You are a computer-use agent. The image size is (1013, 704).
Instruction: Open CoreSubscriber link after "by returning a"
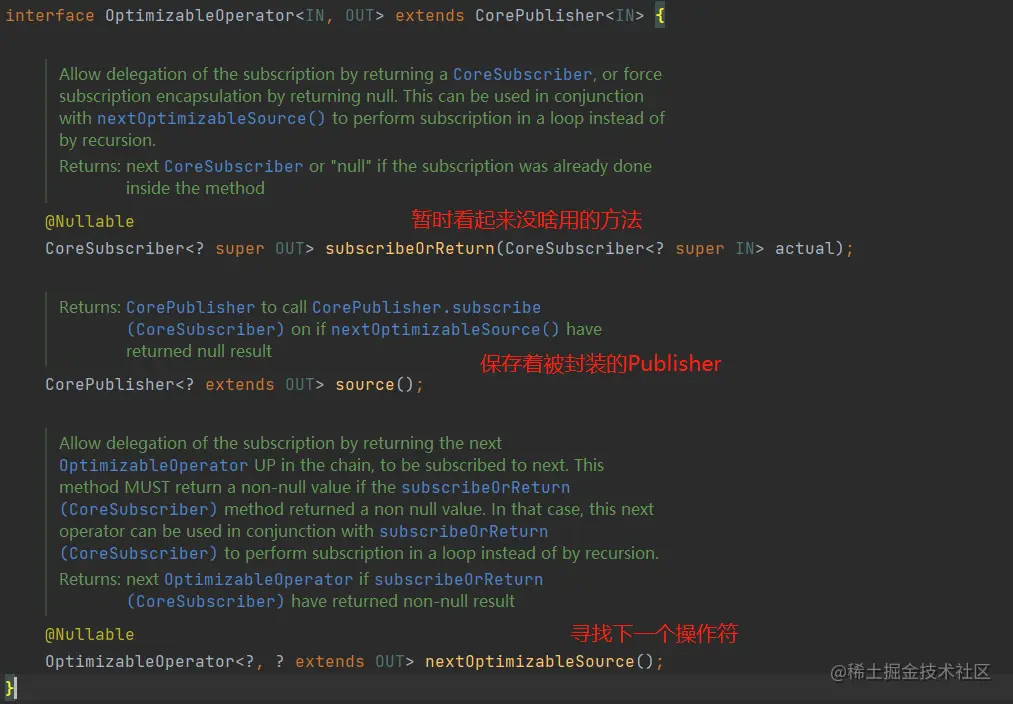tap(522, 74)
